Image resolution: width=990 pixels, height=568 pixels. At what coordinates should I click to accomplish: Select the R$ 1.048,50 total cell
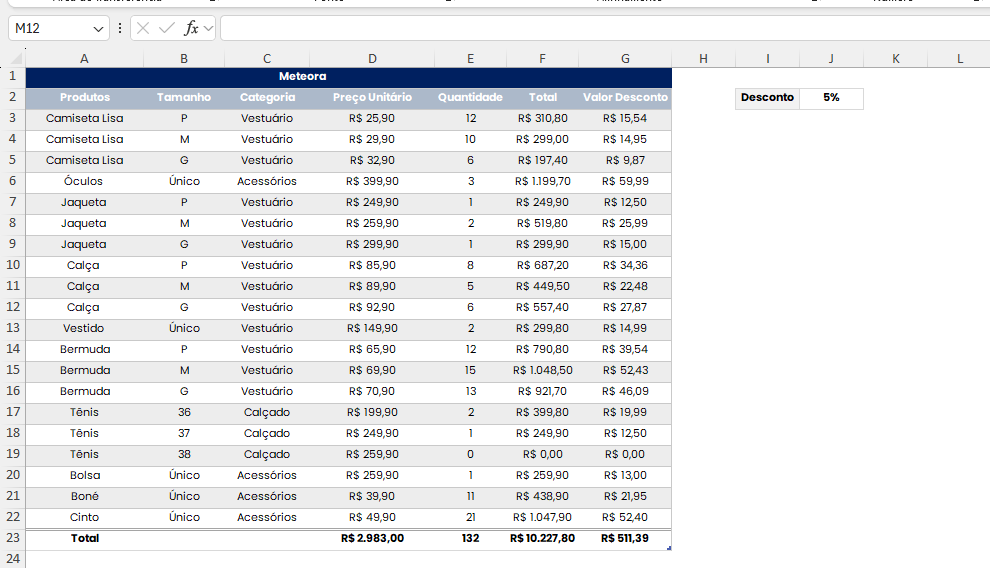[542, 370]
